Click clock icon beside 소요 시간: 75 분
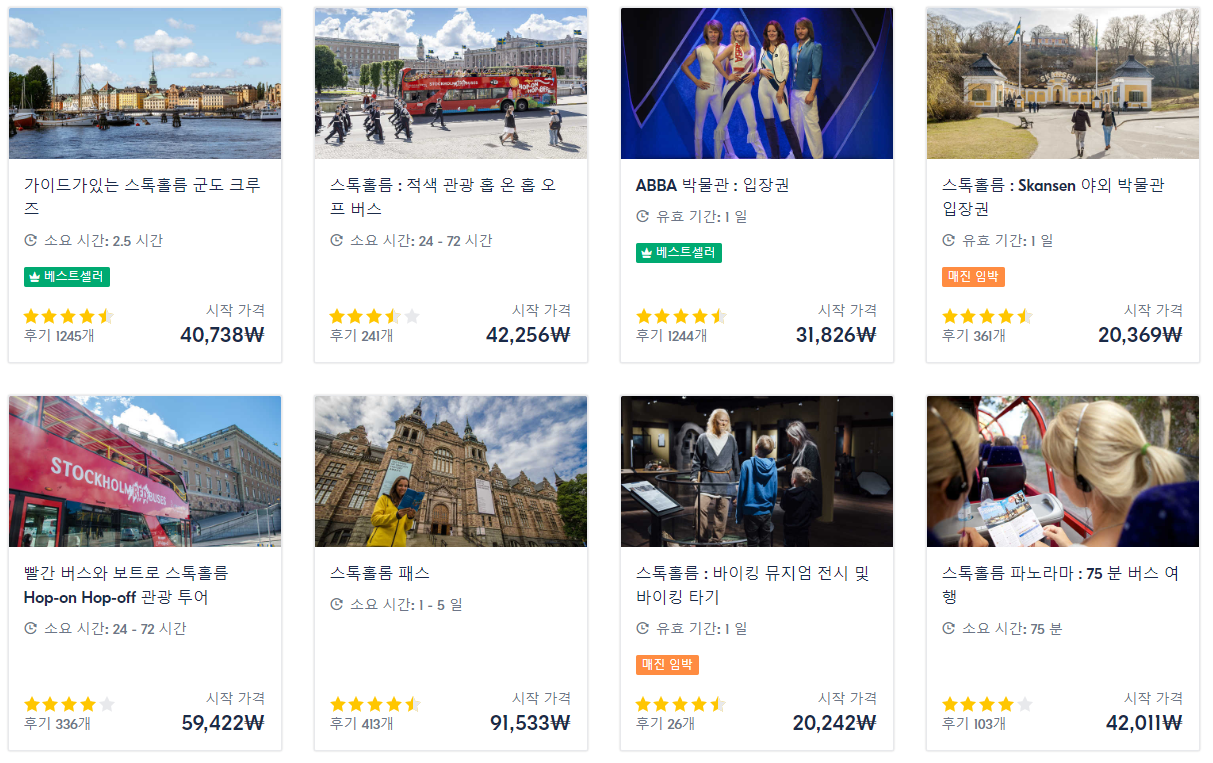 point(948,628)
